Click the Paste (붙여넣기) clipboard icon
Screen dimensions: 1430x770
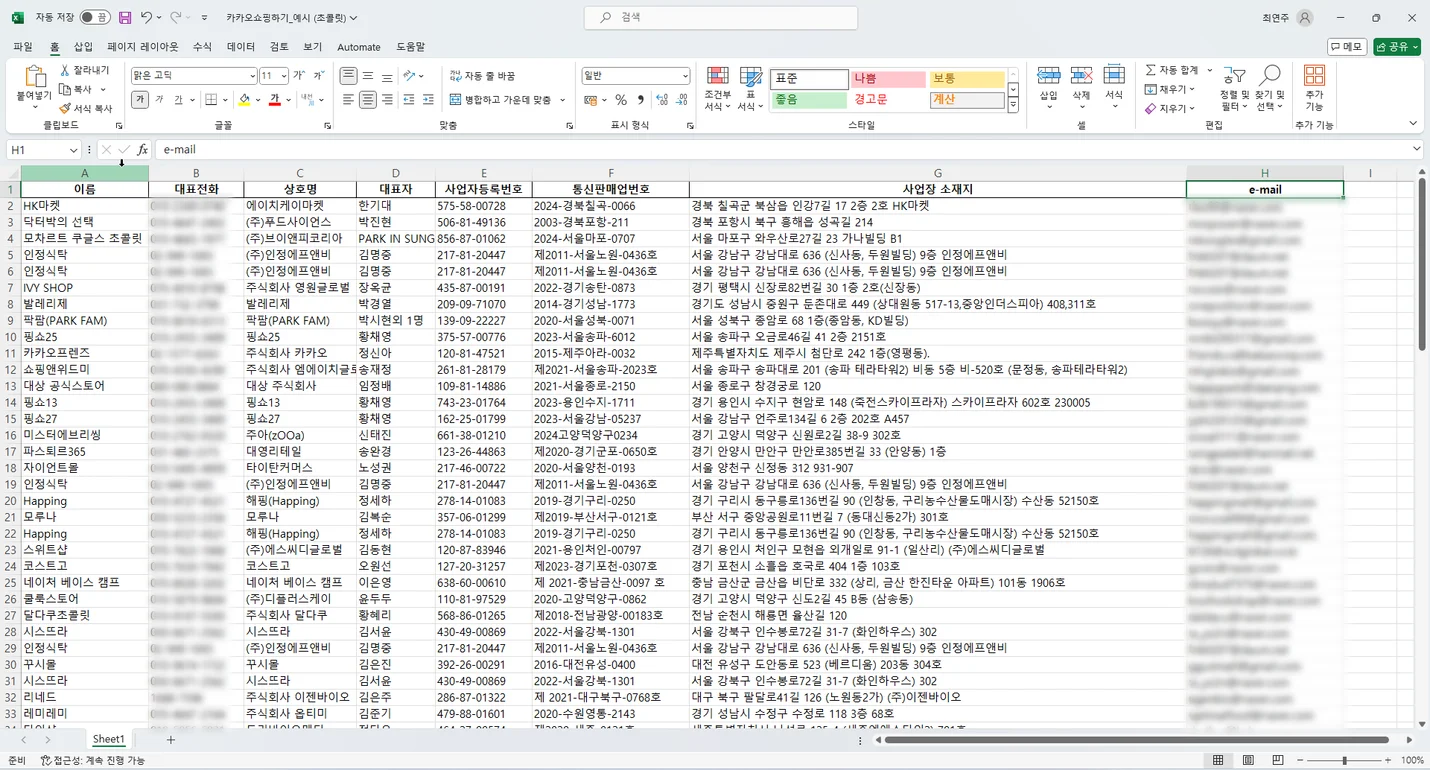(34, 78)
